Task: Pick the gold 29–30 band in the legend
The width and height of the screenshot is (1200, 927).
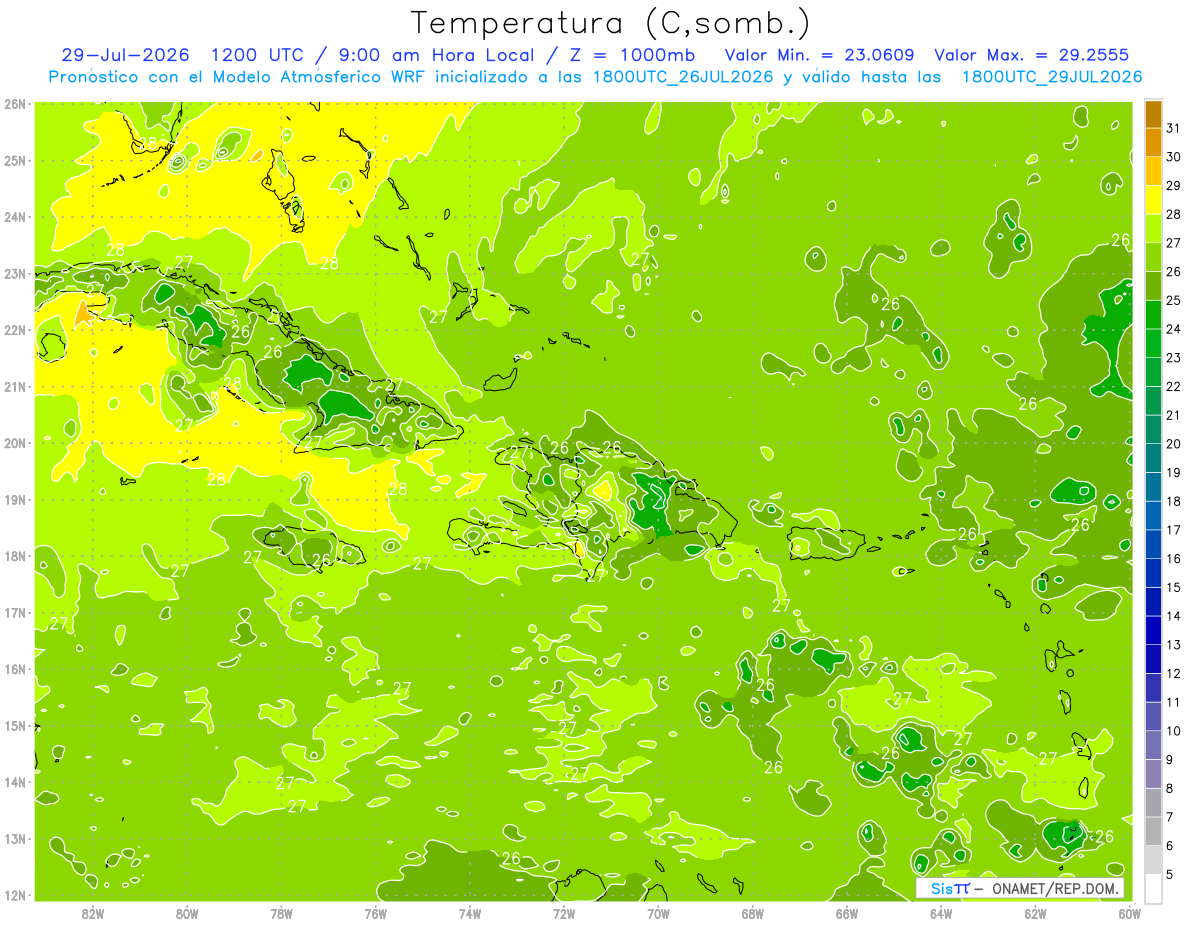Action: 1153,171
